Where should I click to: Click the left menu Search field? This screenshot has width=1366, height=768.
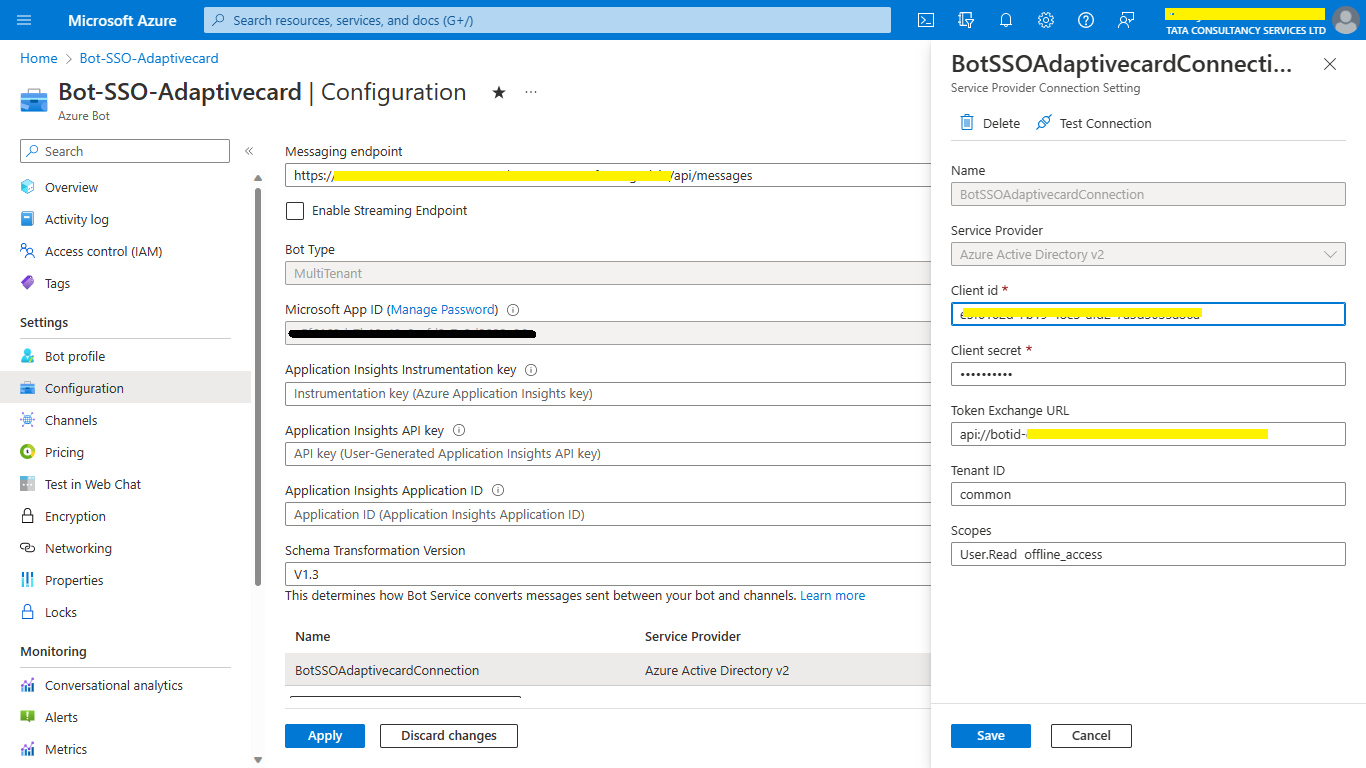pos(125,151)
